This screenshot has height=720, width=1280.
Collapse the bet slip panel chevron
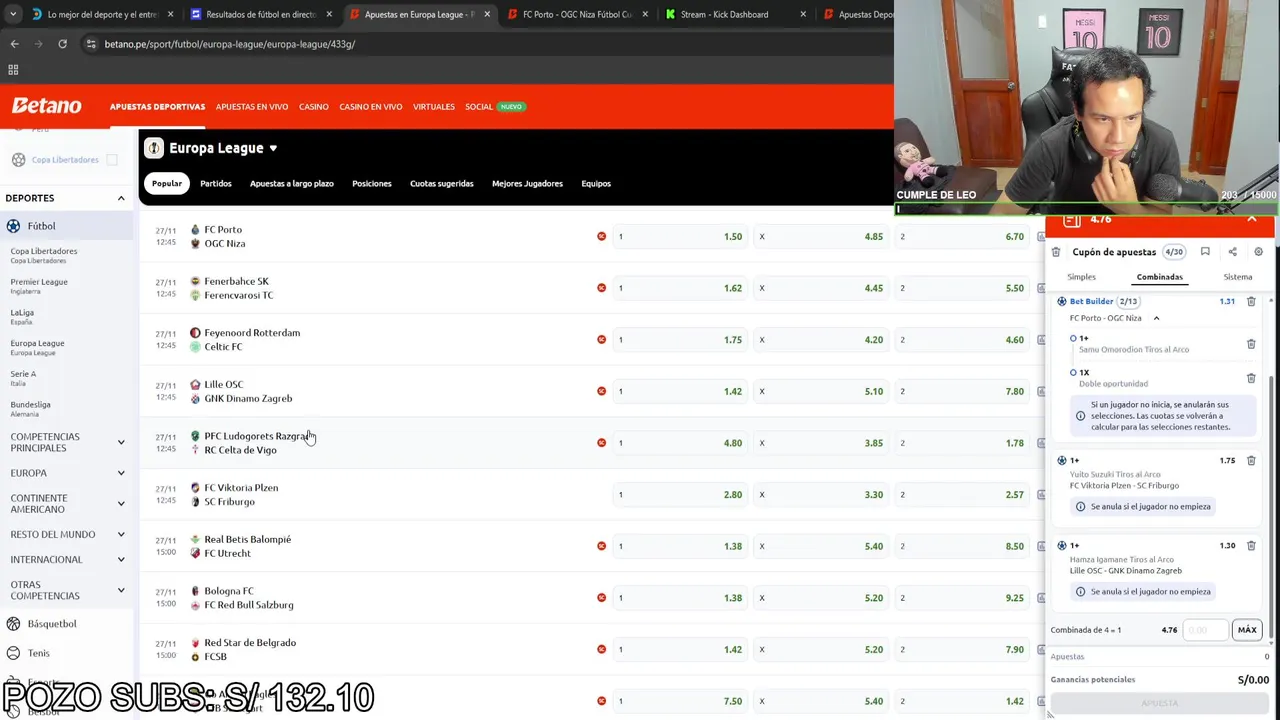click(1252, 219)
